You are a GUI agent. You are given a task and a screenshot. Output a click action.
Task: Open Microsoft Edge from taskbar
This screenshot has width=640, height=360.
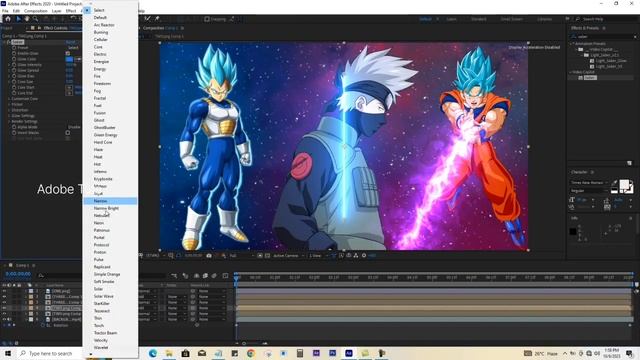point(153,353)
